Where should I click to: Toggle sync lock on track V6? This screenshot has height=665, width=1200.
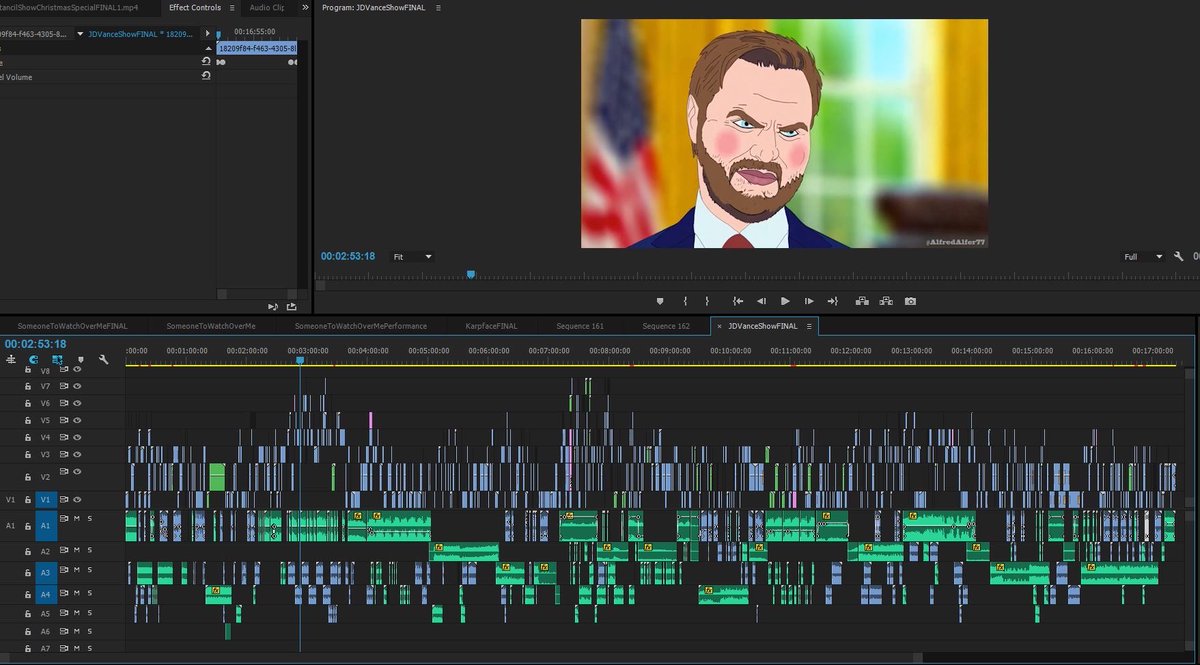coord(64,403)
